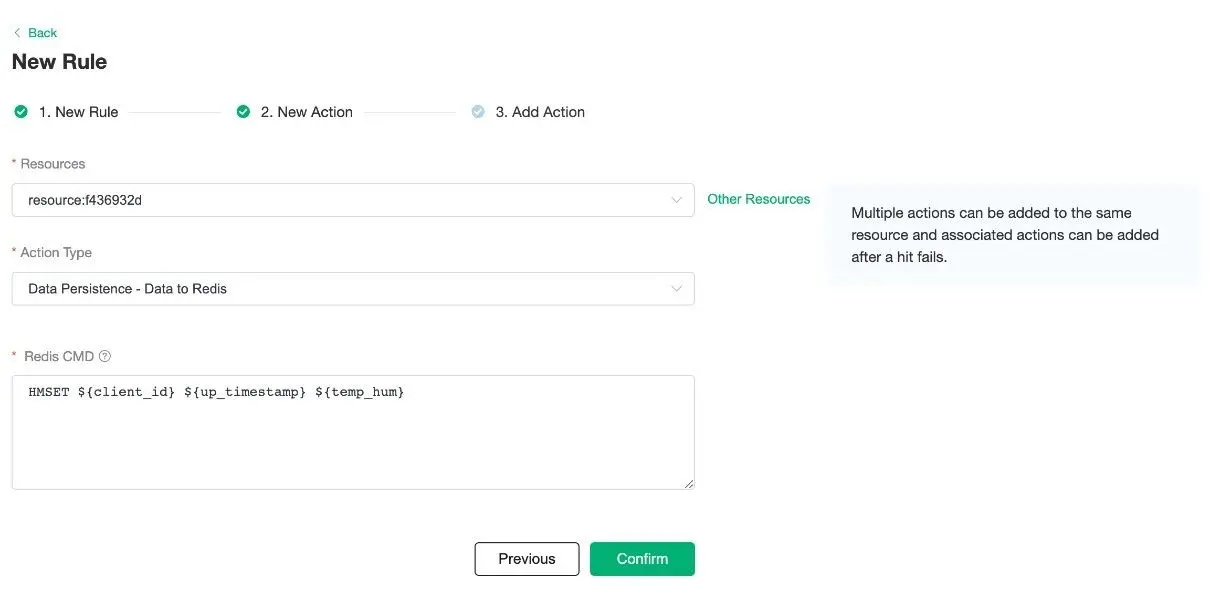Open Other Resources link

[758, 199]
